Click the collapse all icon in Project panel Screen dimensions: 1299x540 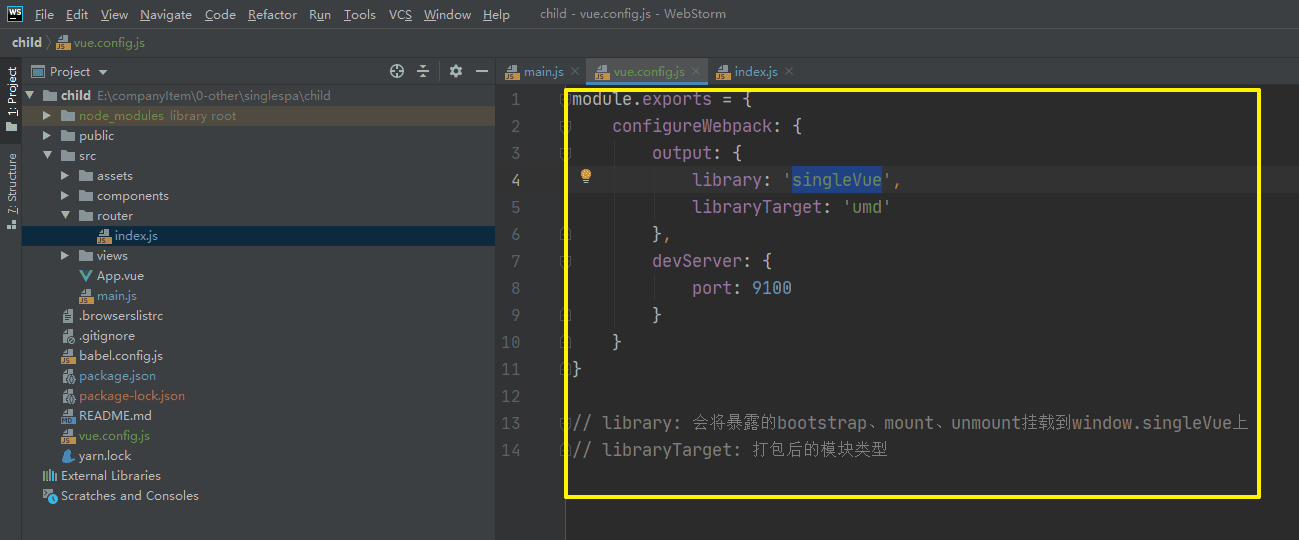(423, 71)
